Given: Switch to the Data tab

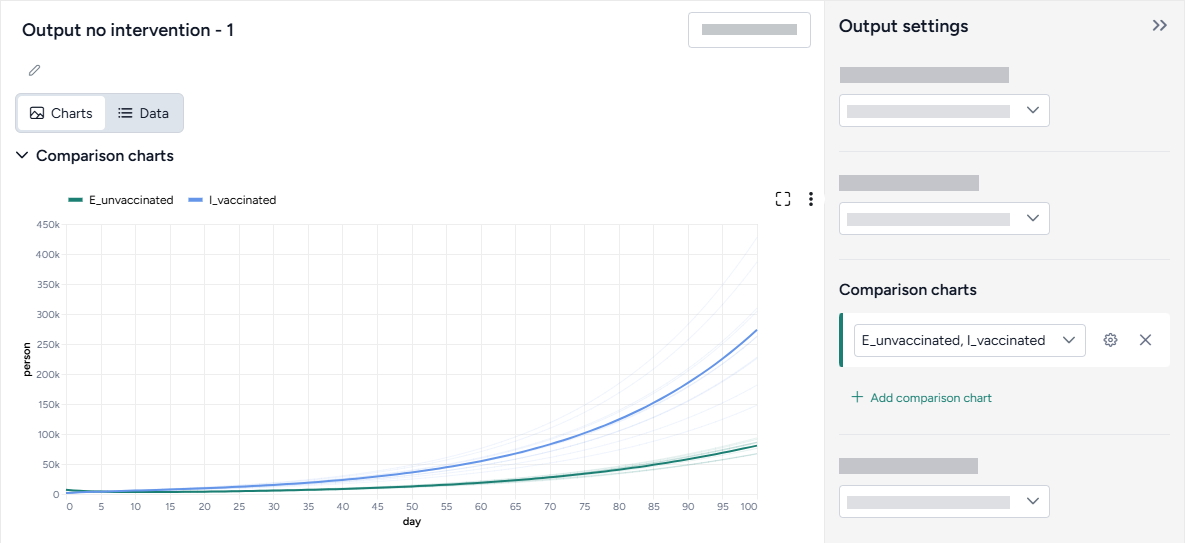Looking at the screenshot, I should [144, 113].
